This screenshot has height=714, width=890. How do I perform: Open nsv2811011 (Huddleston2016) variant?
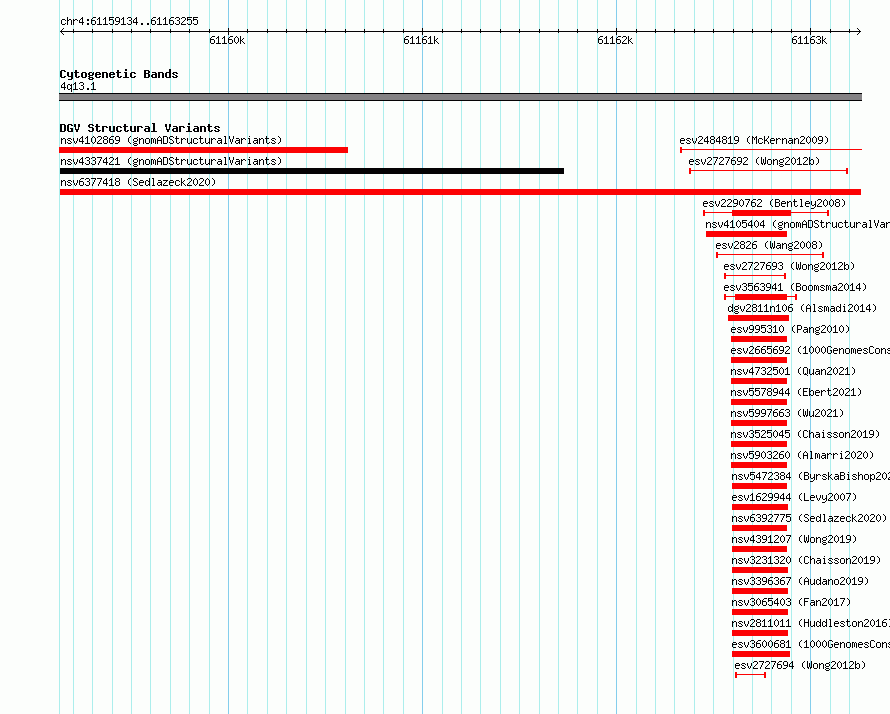(811, 623)
